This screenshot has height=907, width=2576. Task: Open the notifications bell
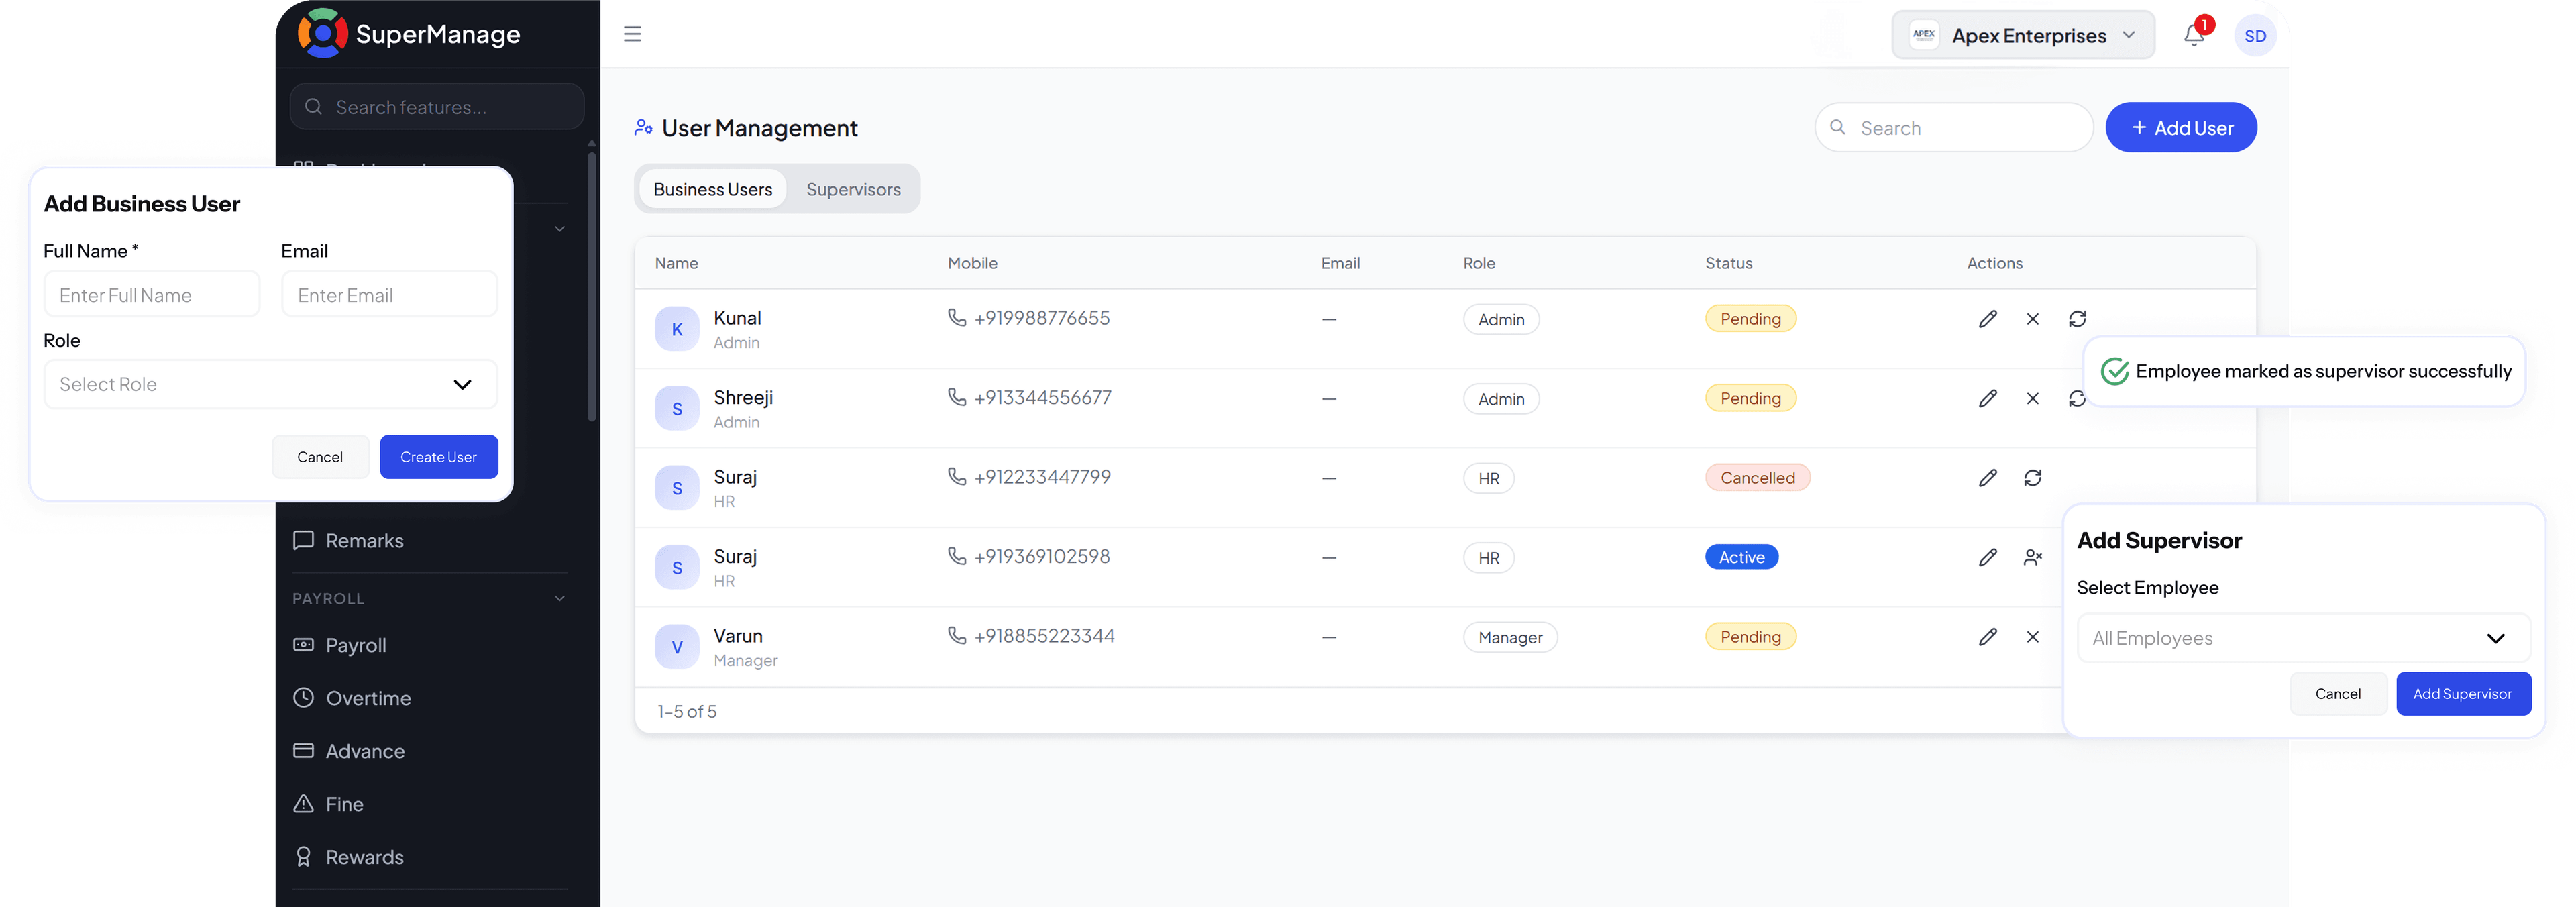click(2193, 35)
